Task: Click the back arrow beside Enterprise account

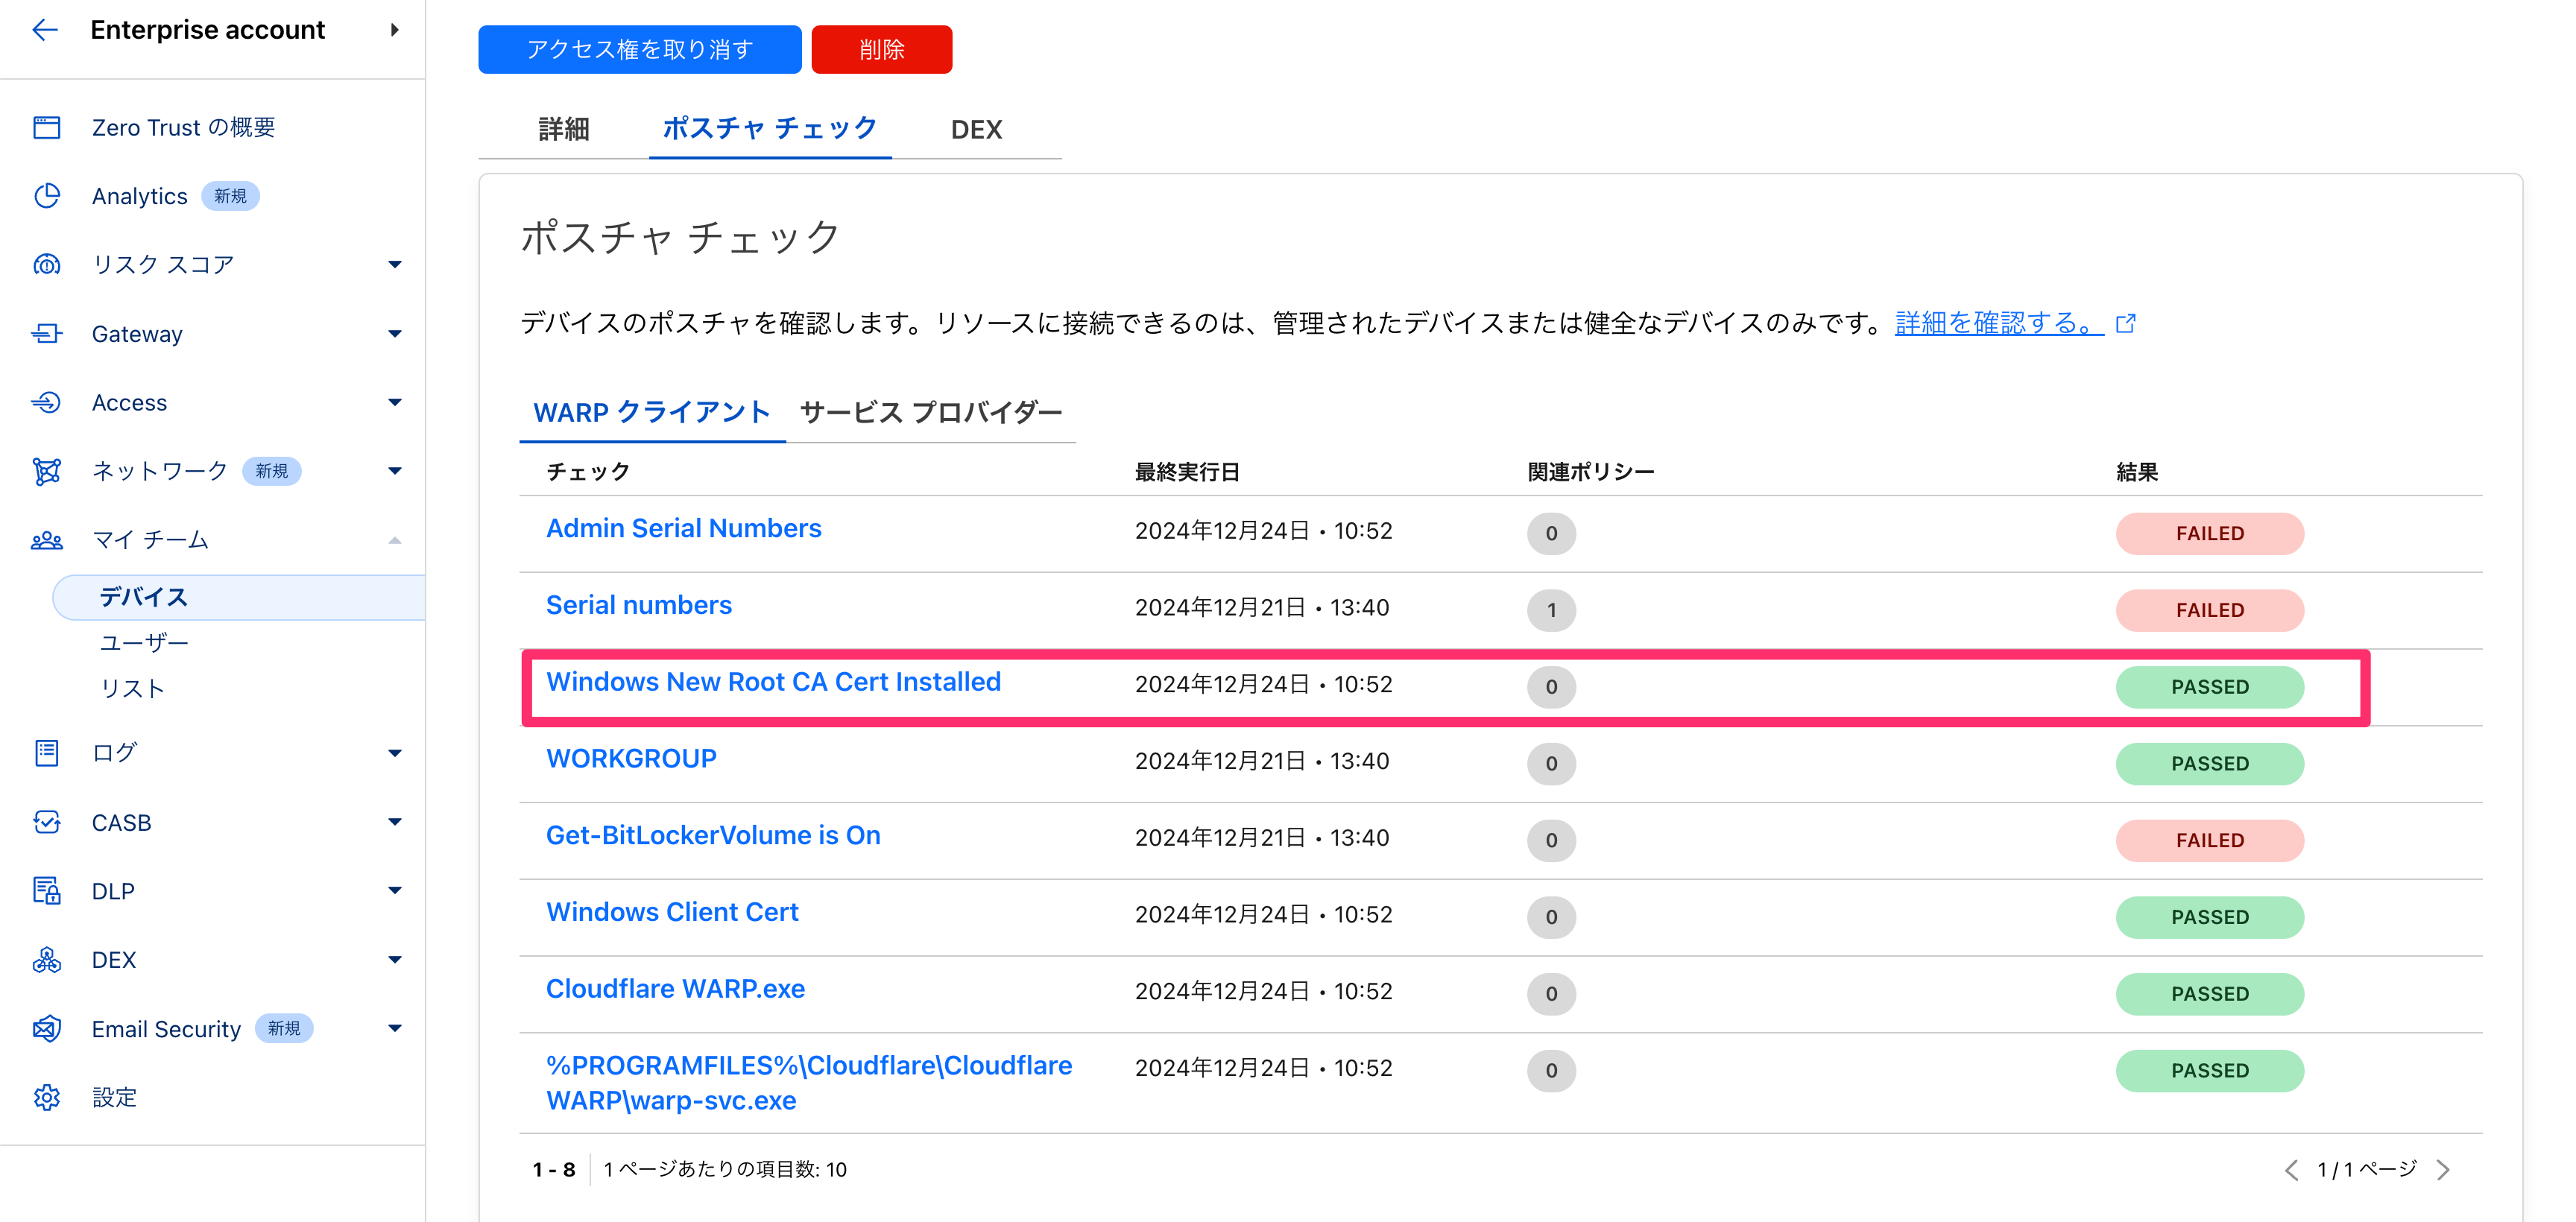Action: 45,30
